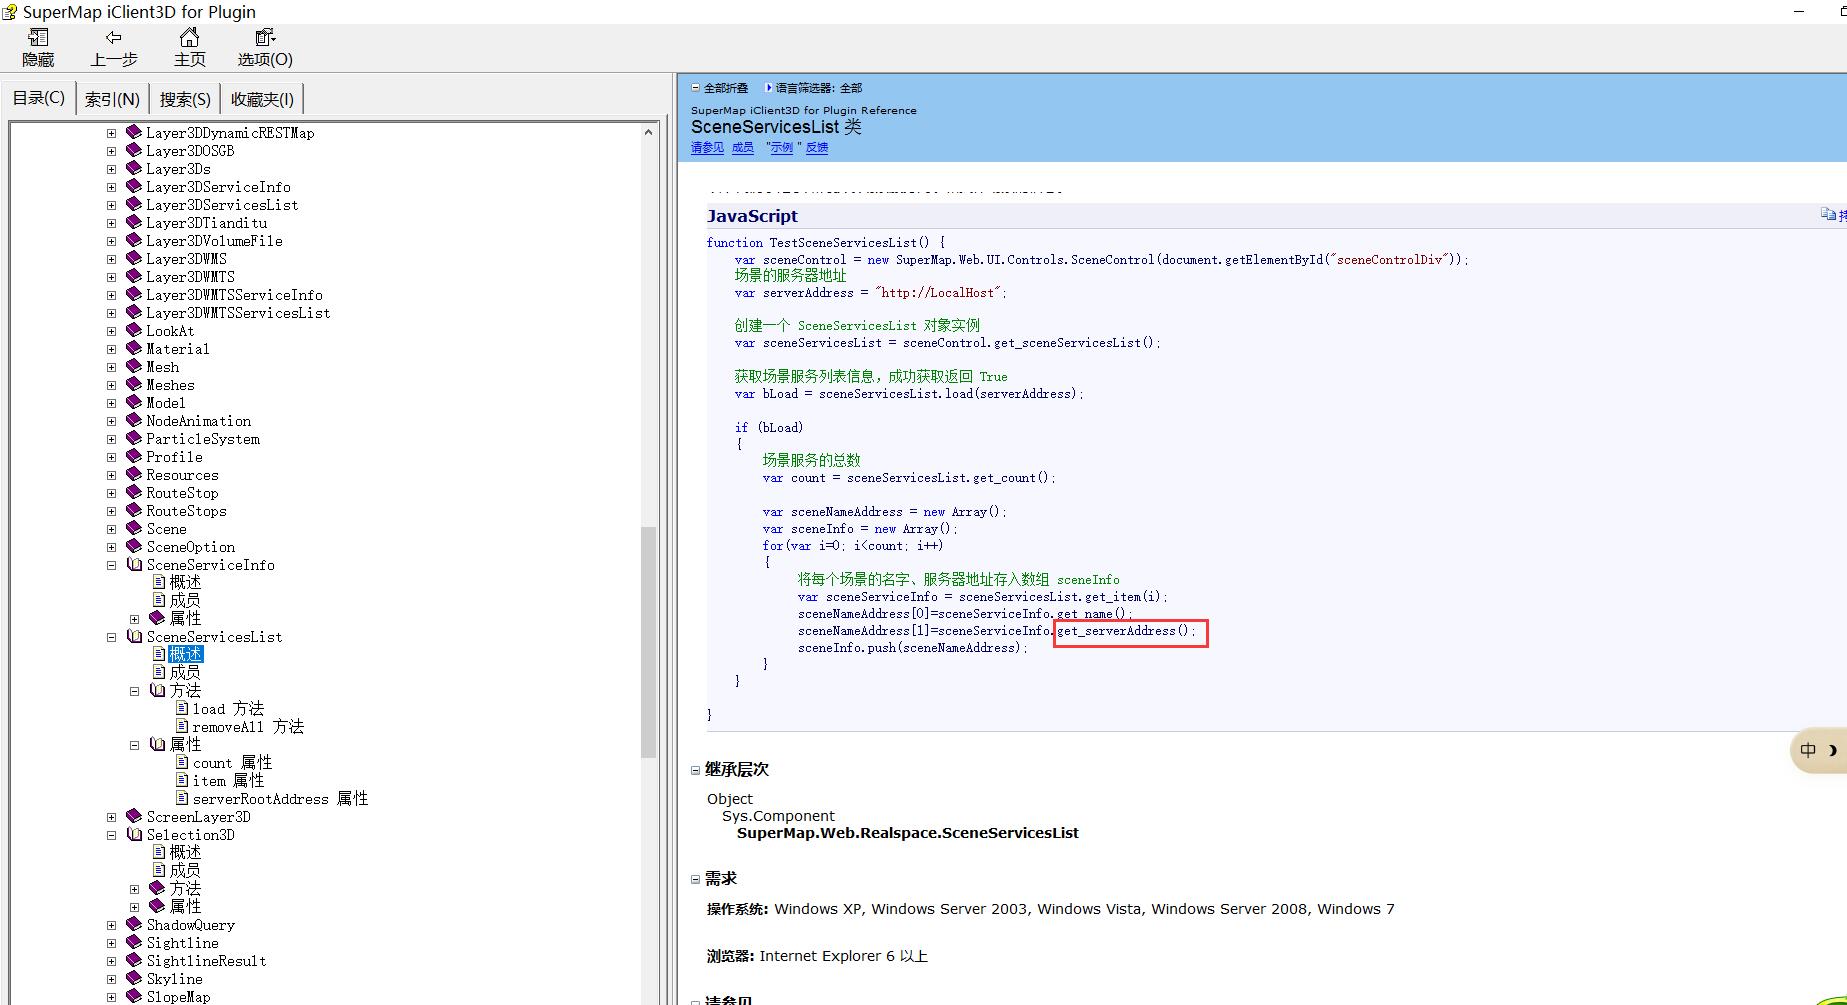Viewport: 1847px width, 1005px height.
Task: Collapse the 属性 node under SceneServicesList
Action: pyautogui.click(x=134, y=745)
